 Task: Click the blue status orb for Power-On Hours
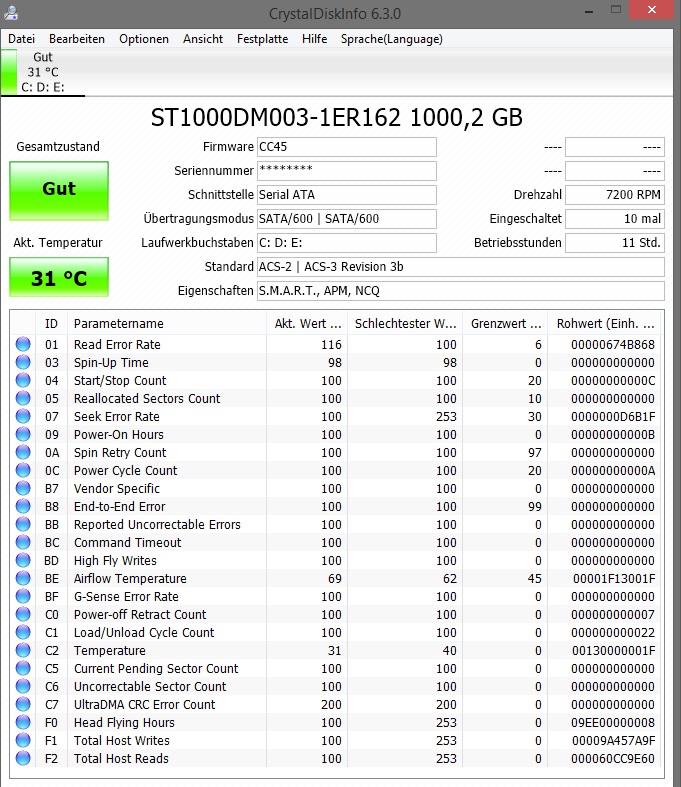[x=23, y=434]
